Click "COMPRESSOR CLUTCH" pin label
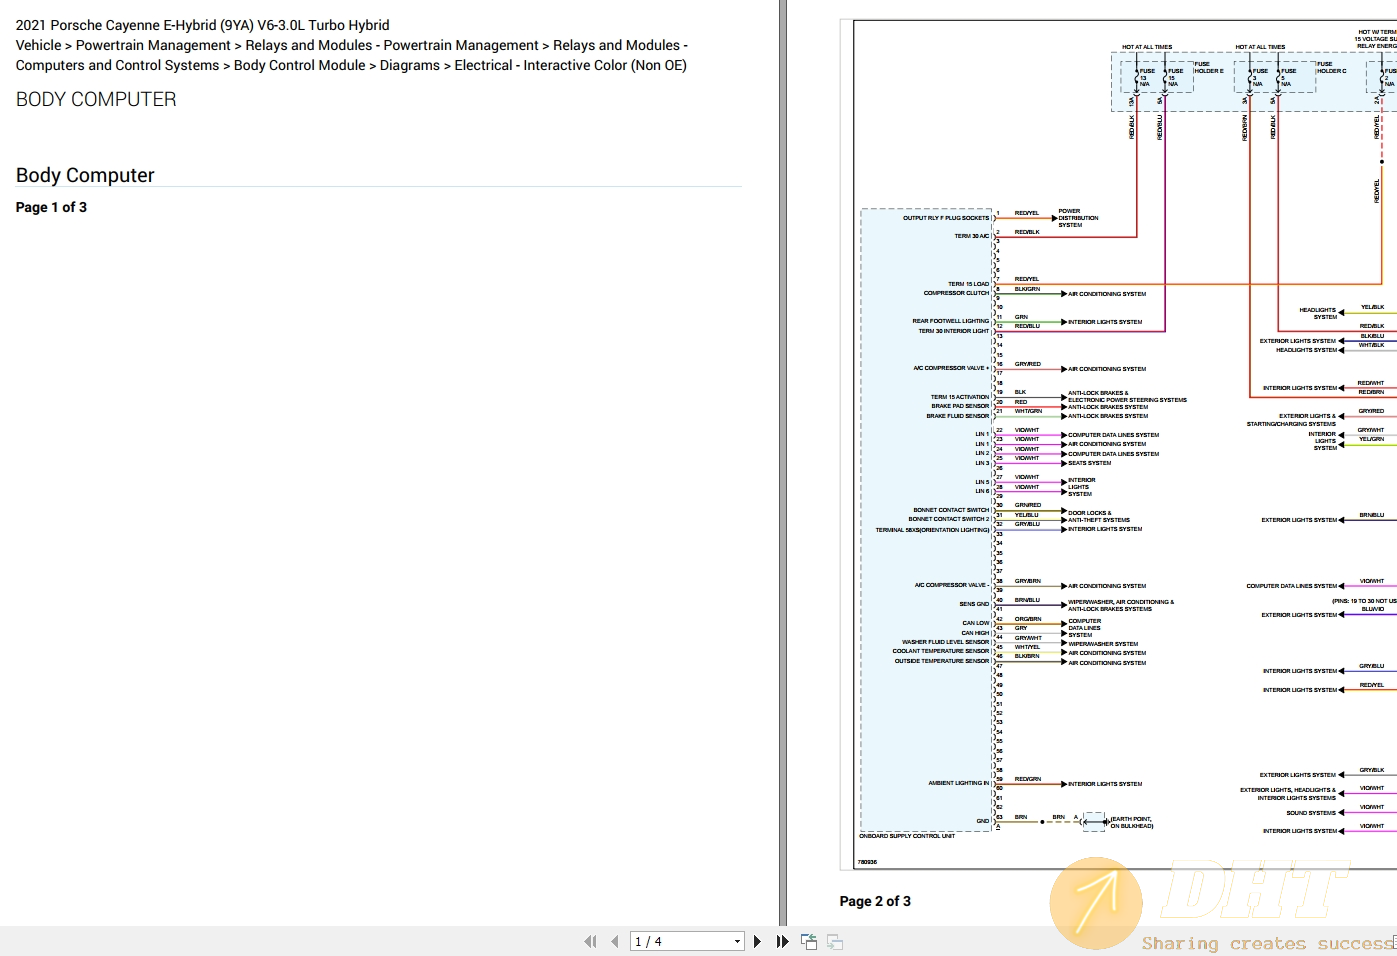Image resolution: width=1397 pixels, height=956 pixels. click(956, 293)
